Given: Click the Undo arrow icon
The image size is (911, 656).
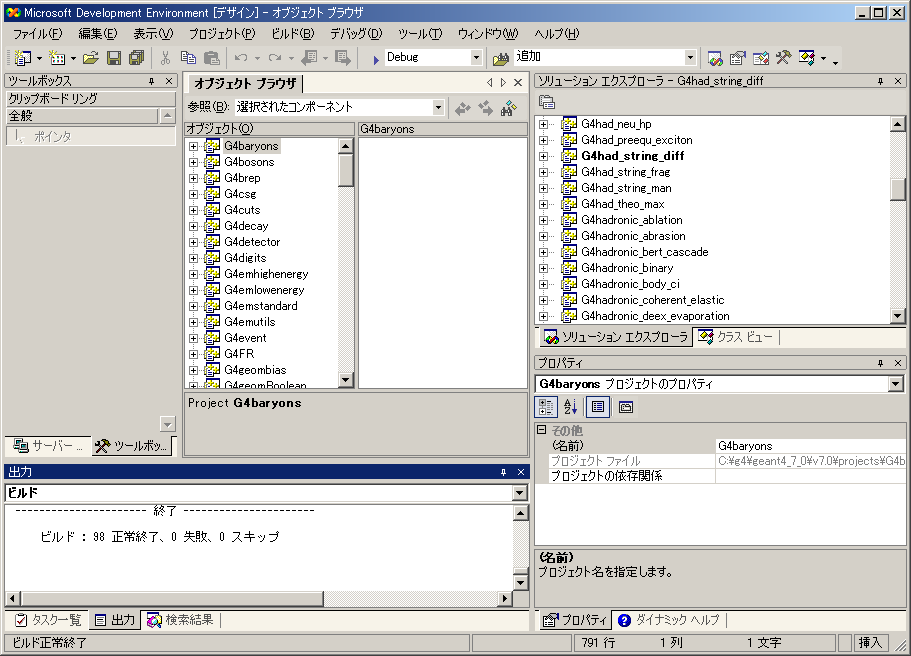Looking at the screenshot, I should point(241,58).
